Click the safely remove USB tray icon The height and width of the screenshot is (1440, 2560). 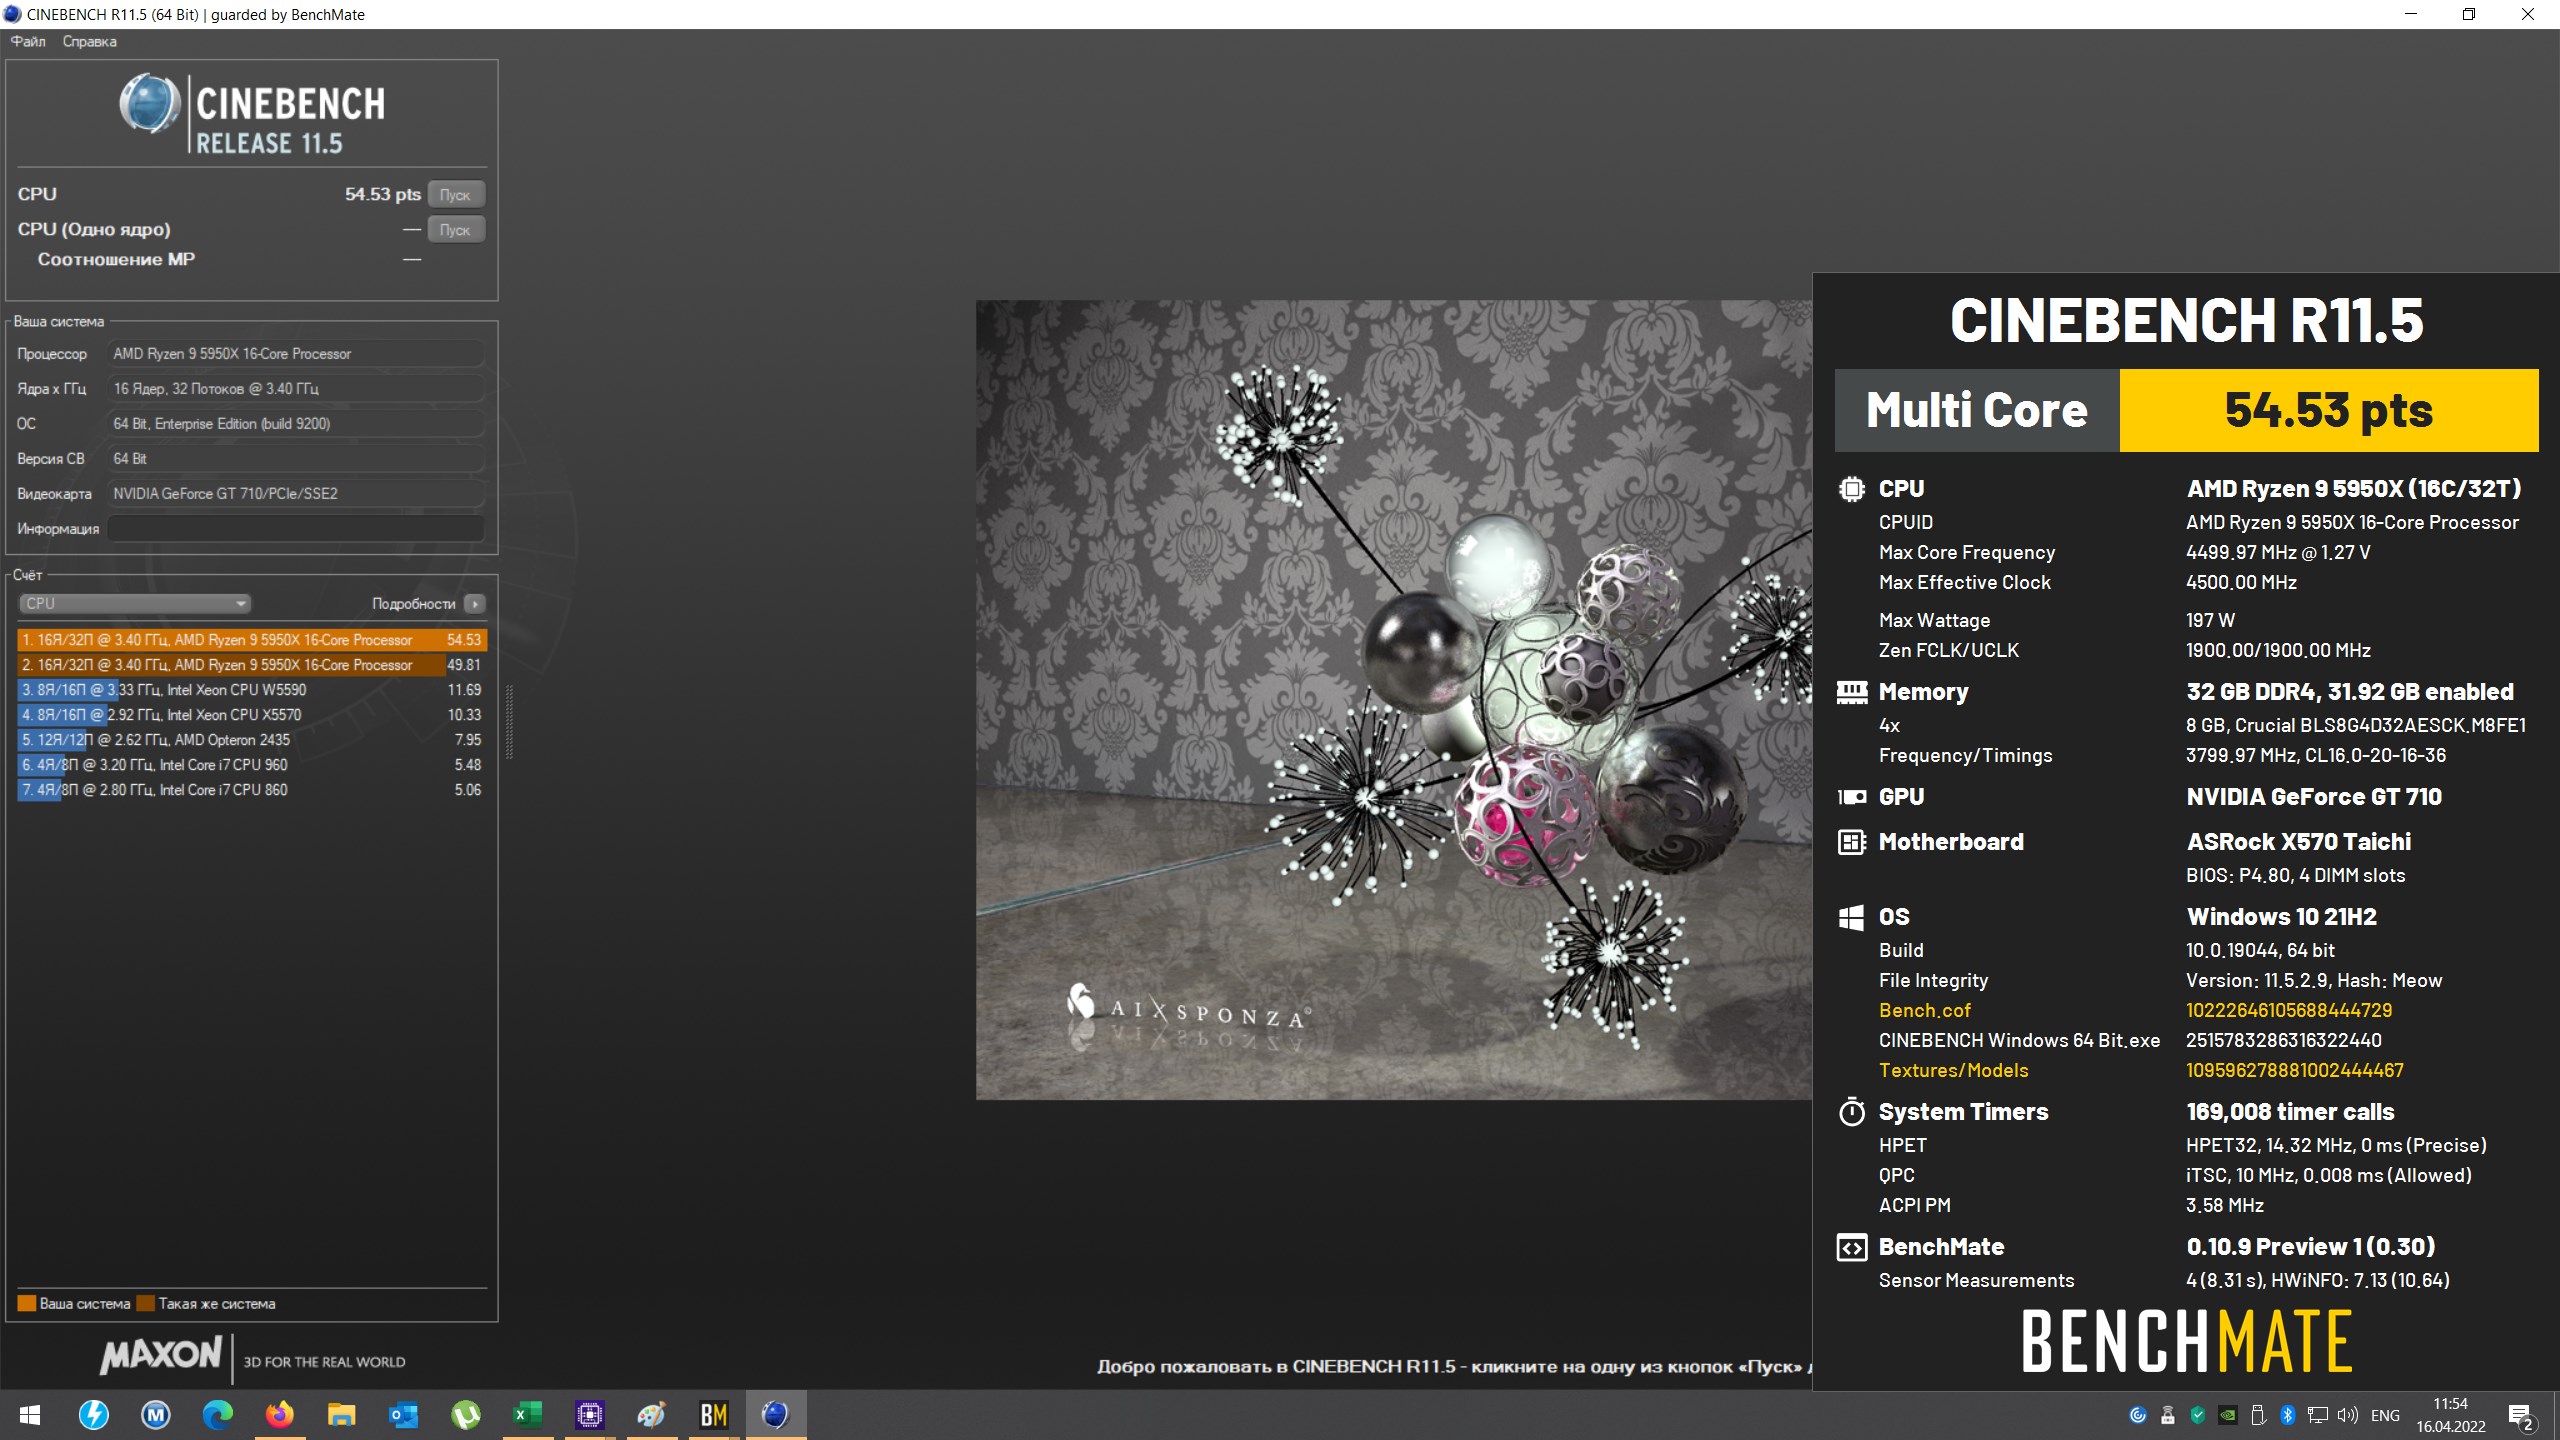[x=2258, y=1415]
